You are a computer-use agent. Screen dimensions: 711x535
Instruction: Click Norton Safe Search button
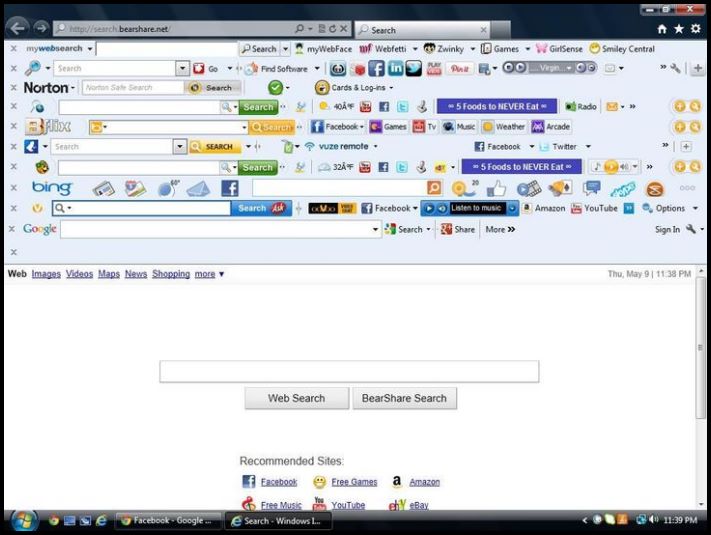(213, 88)
